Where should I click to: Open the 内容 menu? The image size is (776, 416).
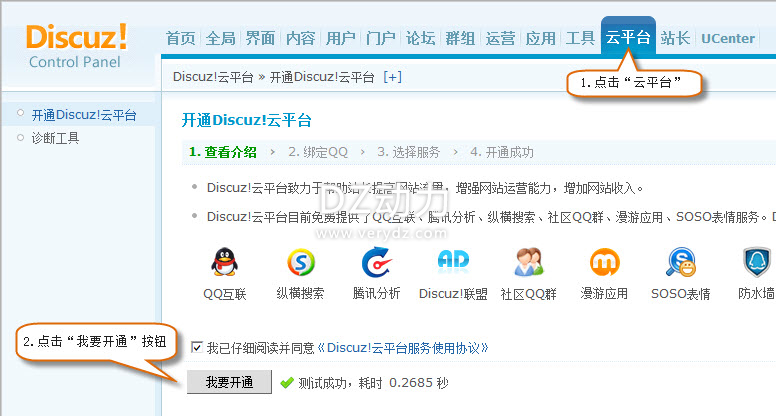[300, 38]
